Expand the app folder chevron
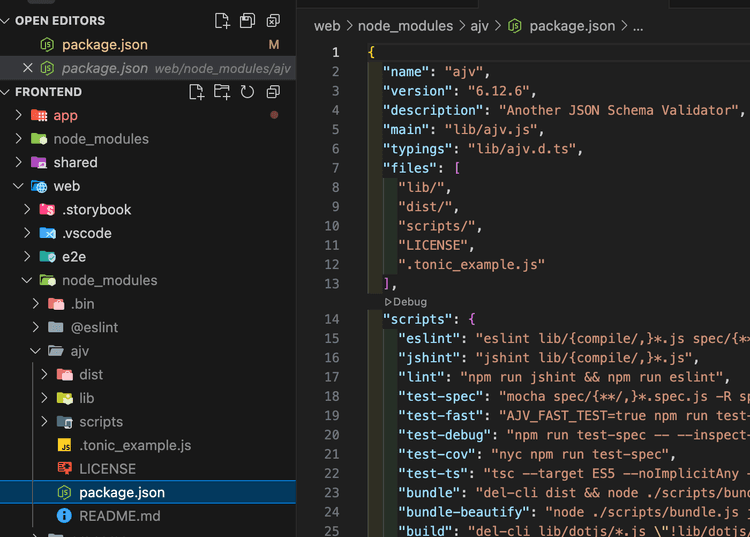Image resolution: width=750 pixels, height=537 pixels. [18, 115]
